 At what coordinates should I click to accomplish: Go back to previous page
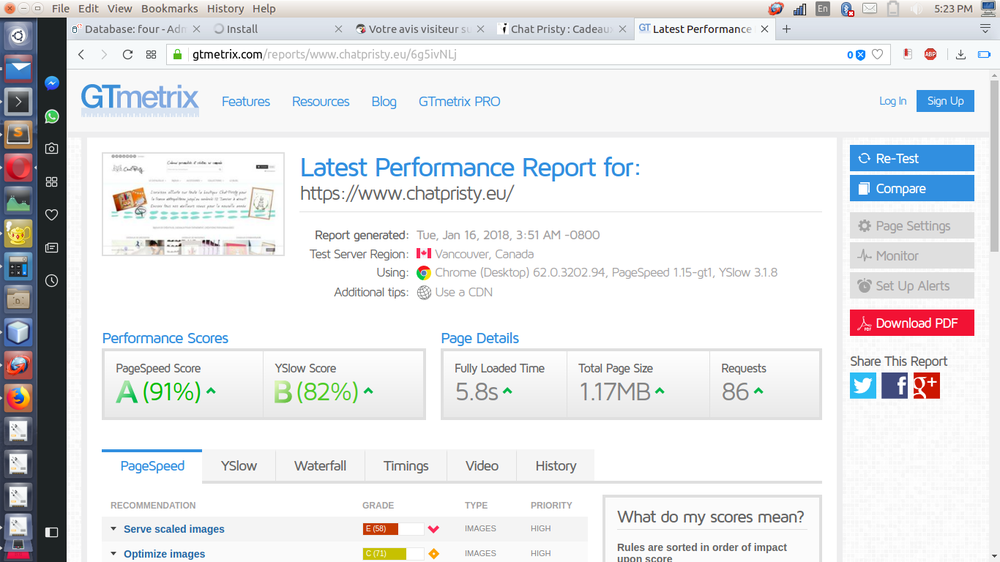coord(82,54)
